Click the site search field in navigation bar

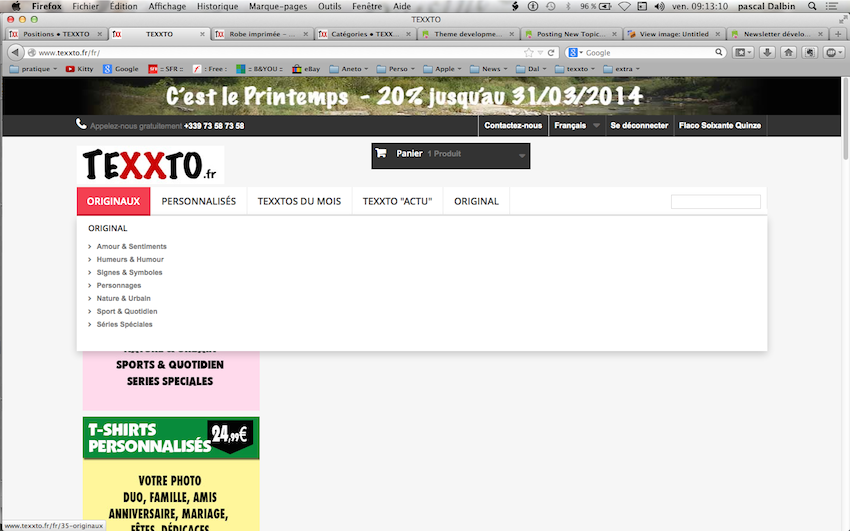coord(716,202)
